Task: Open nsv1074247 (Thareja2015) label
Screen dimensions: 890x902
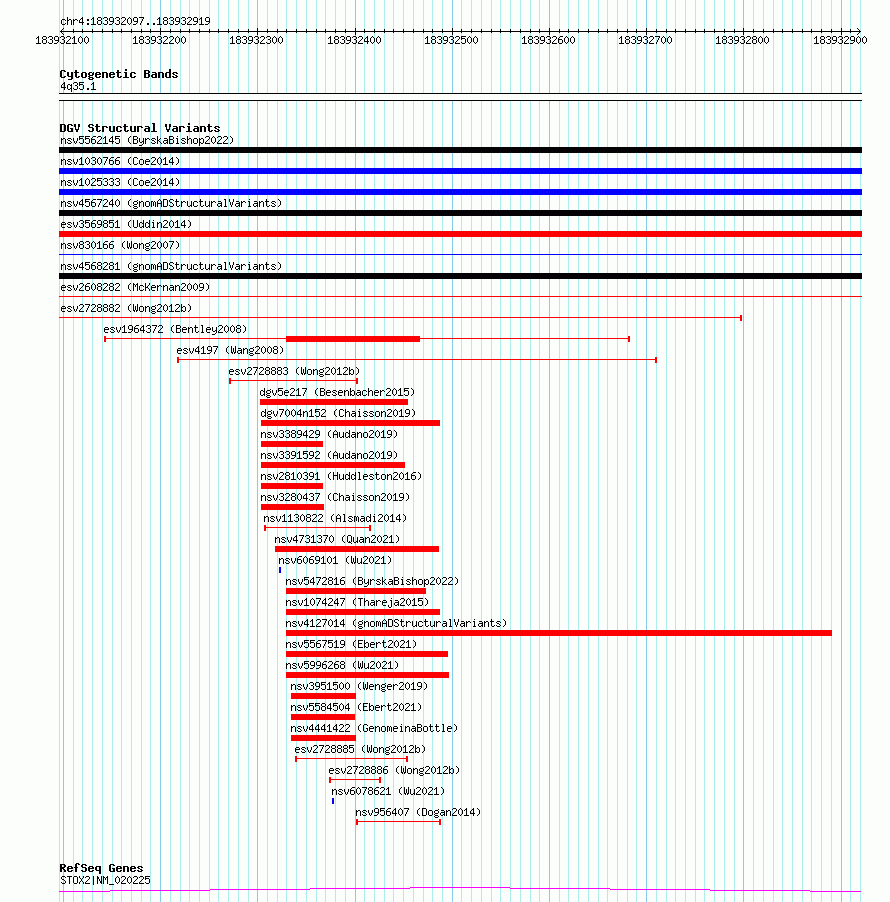Action: 357,602
